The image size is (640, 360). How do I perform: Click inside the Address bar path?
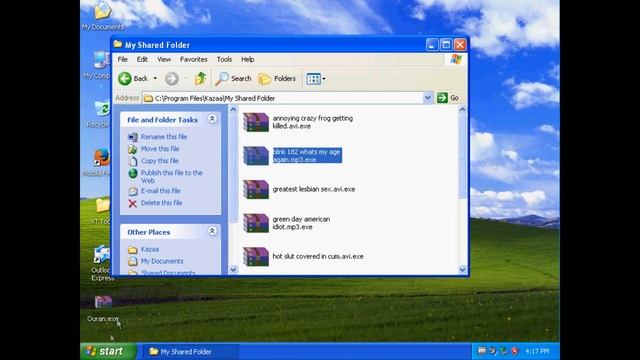coord(282,98)
